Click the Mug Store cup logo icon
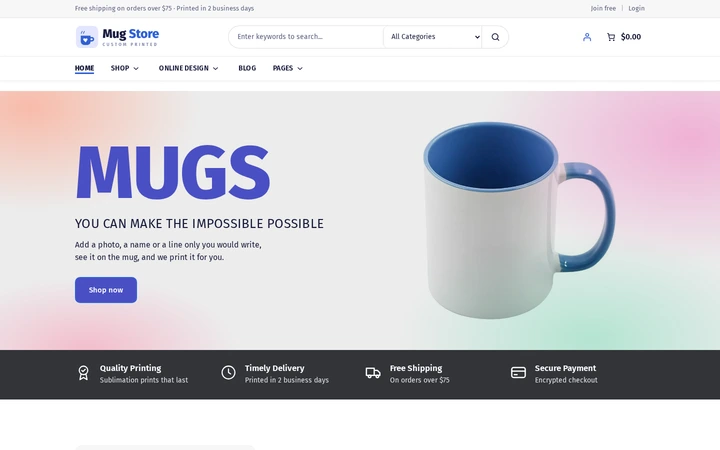The image size is (720, 450). (x=87, y=37)
